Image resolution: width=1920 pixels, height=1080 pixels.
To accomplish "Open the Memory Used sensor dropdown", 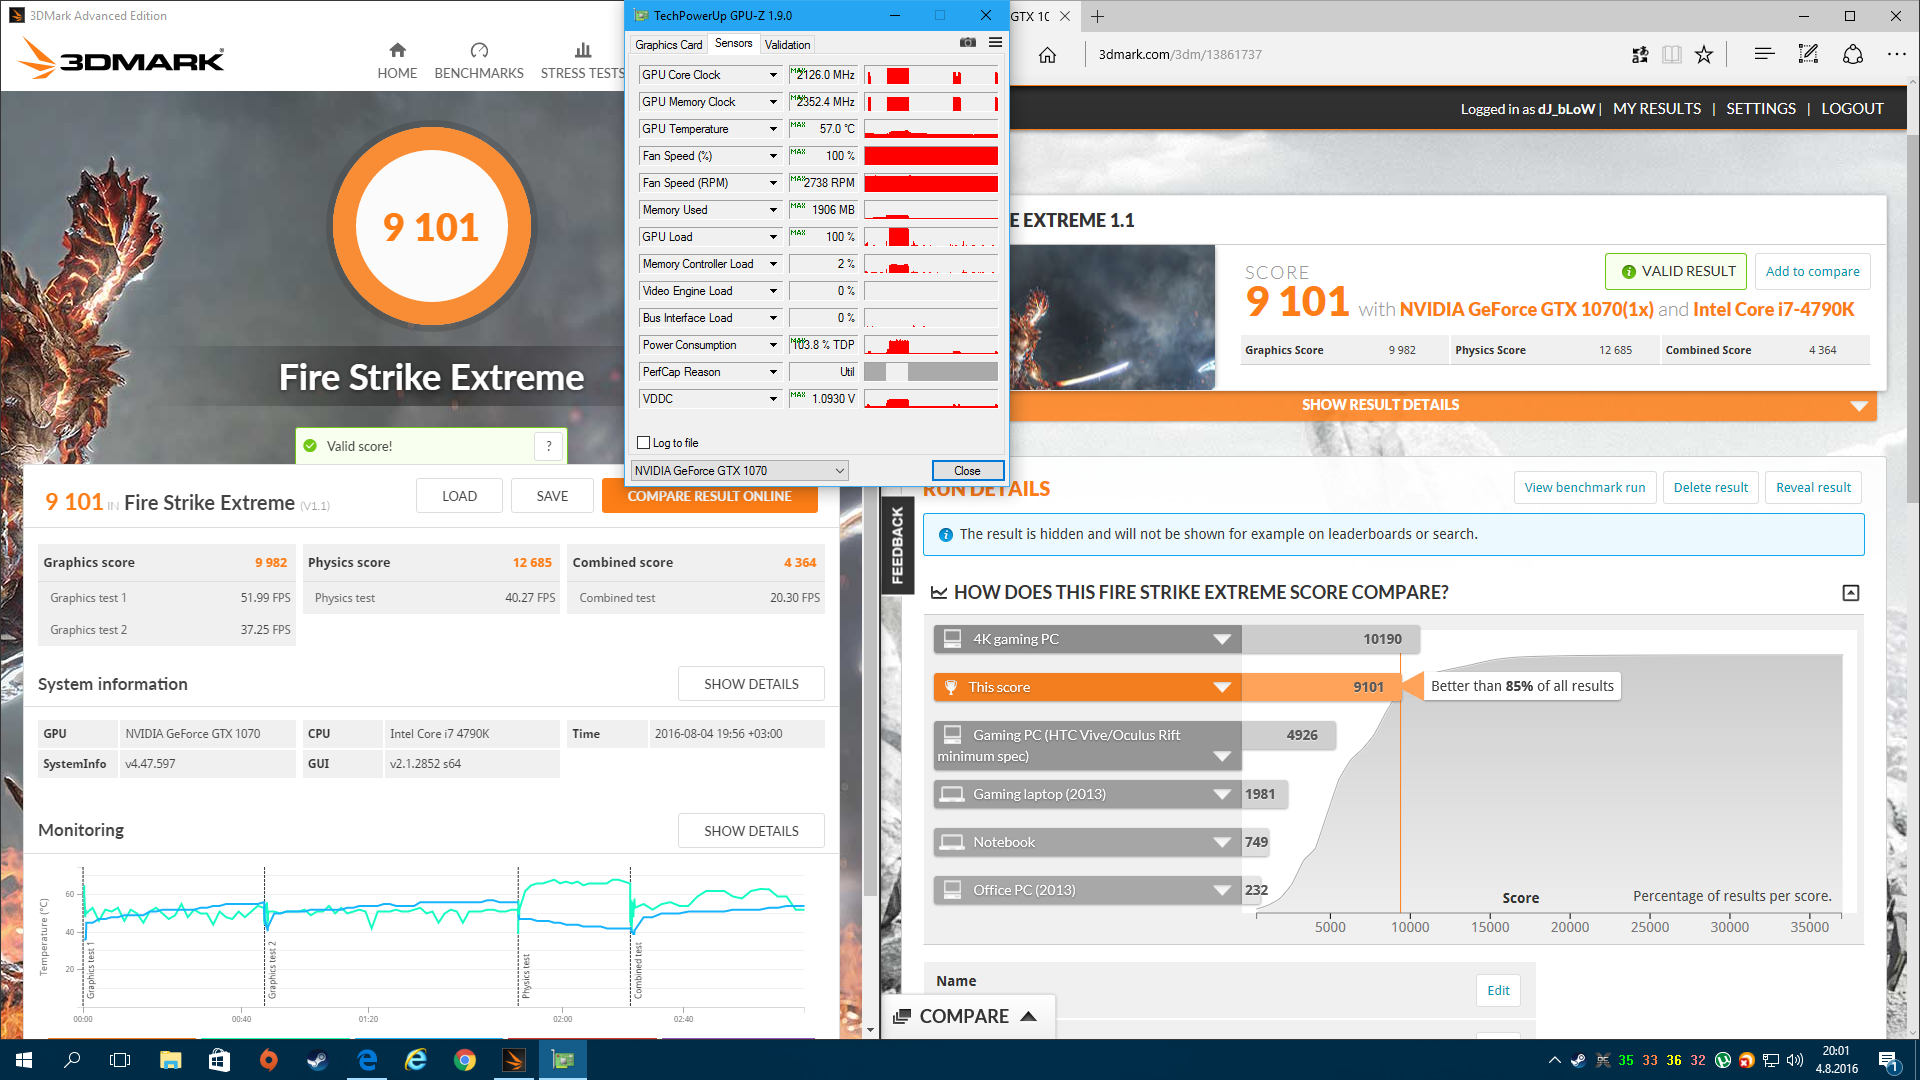I will coord(772,210).
